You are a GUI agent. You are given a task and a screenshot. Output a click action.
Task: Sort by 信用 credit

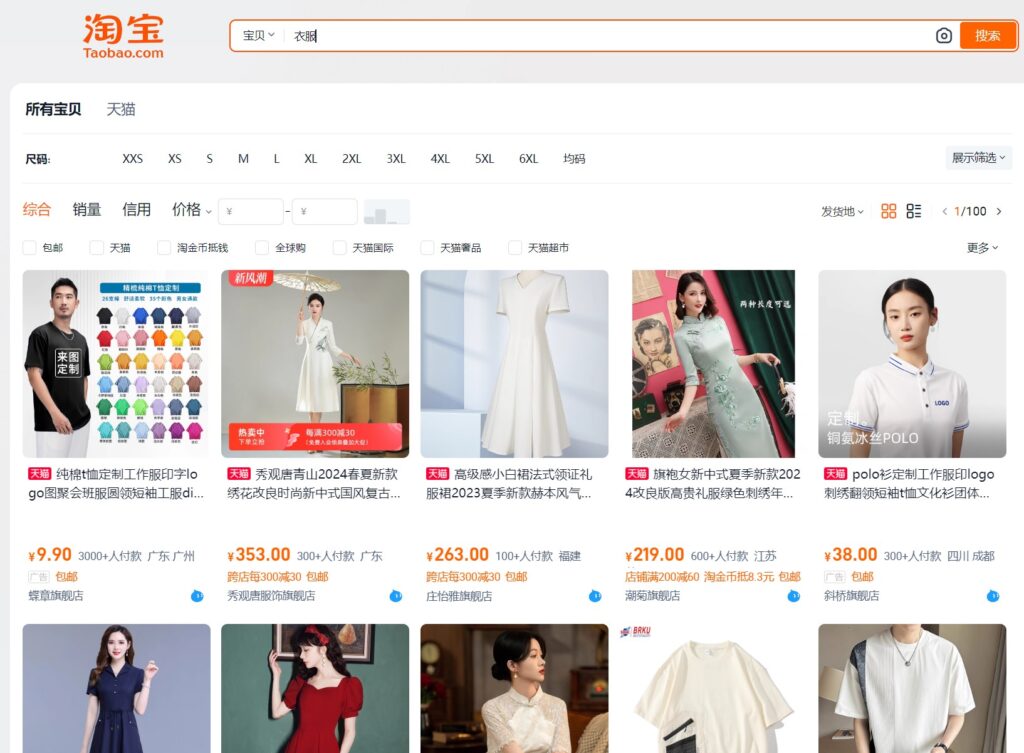click(x=136, y=210)
